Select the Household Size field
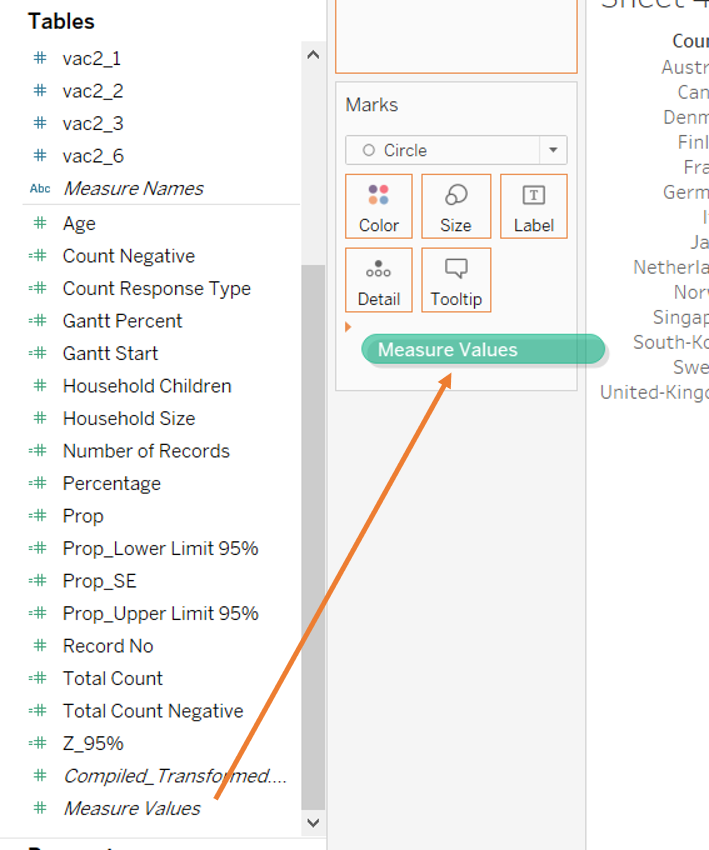Image resolution: width=709 pixels, height=850 pixels. coord(129,418)
